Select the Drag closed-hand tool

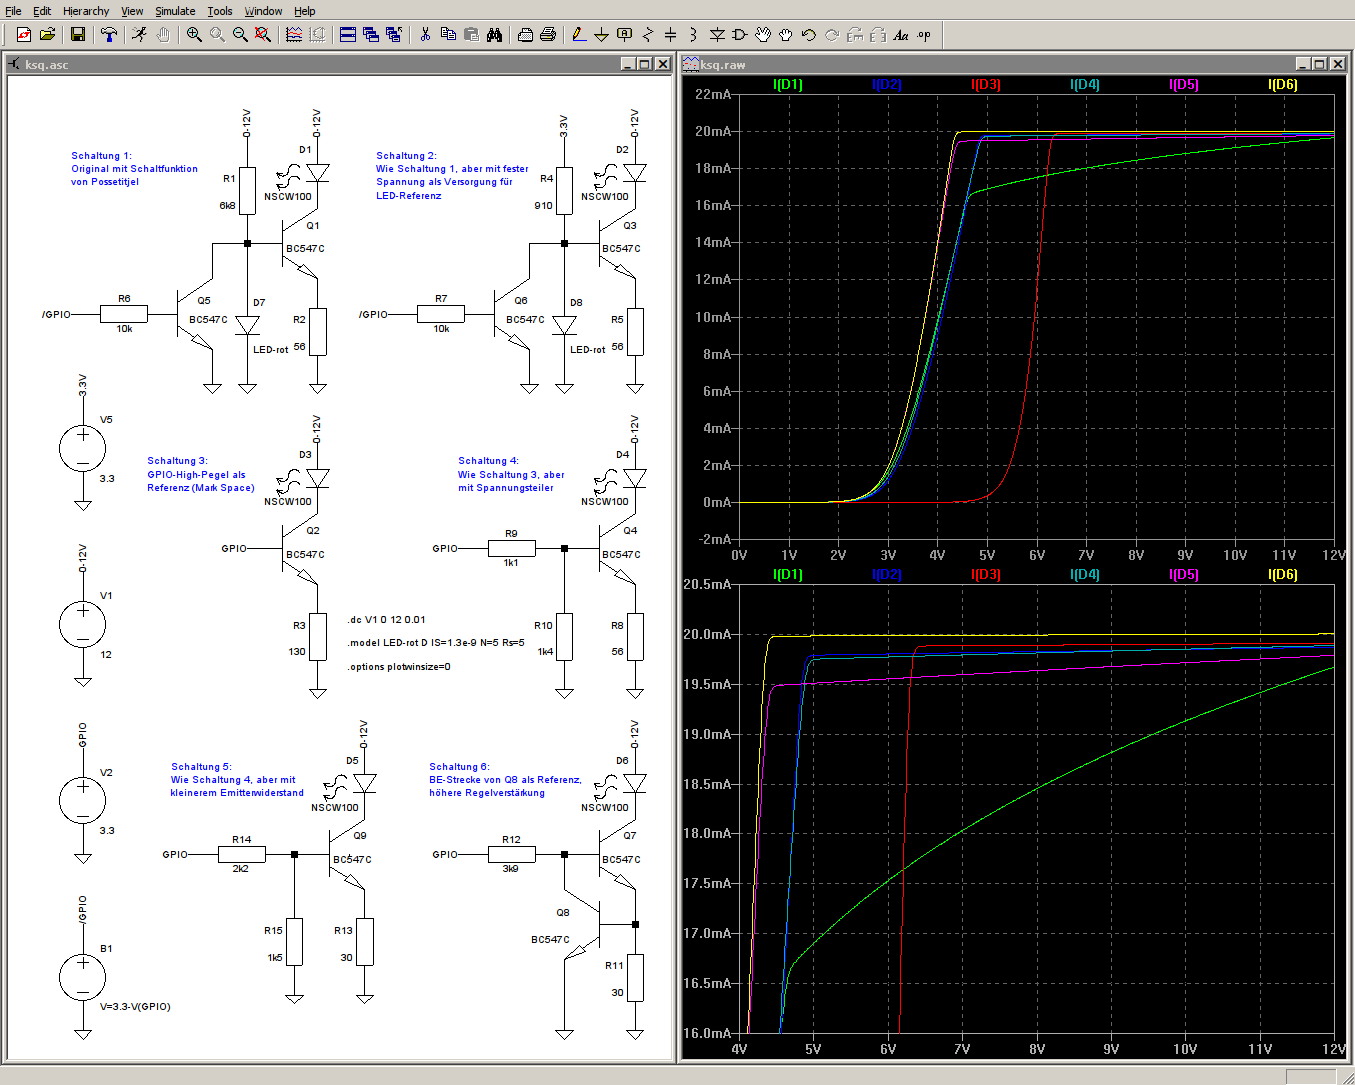[x=786, y=35]
